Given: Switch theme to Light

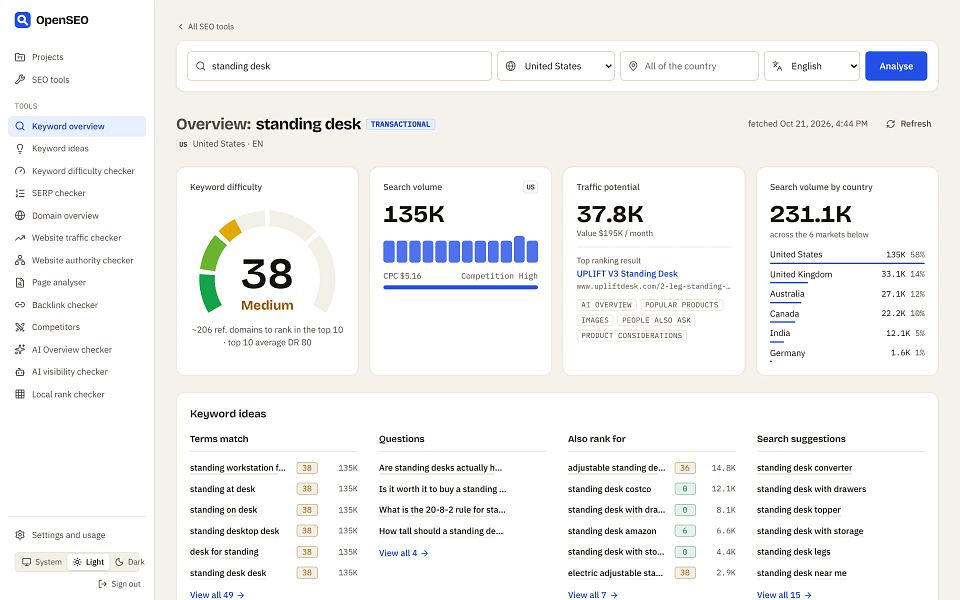Looking at the screenshot, I should (89, 562).
